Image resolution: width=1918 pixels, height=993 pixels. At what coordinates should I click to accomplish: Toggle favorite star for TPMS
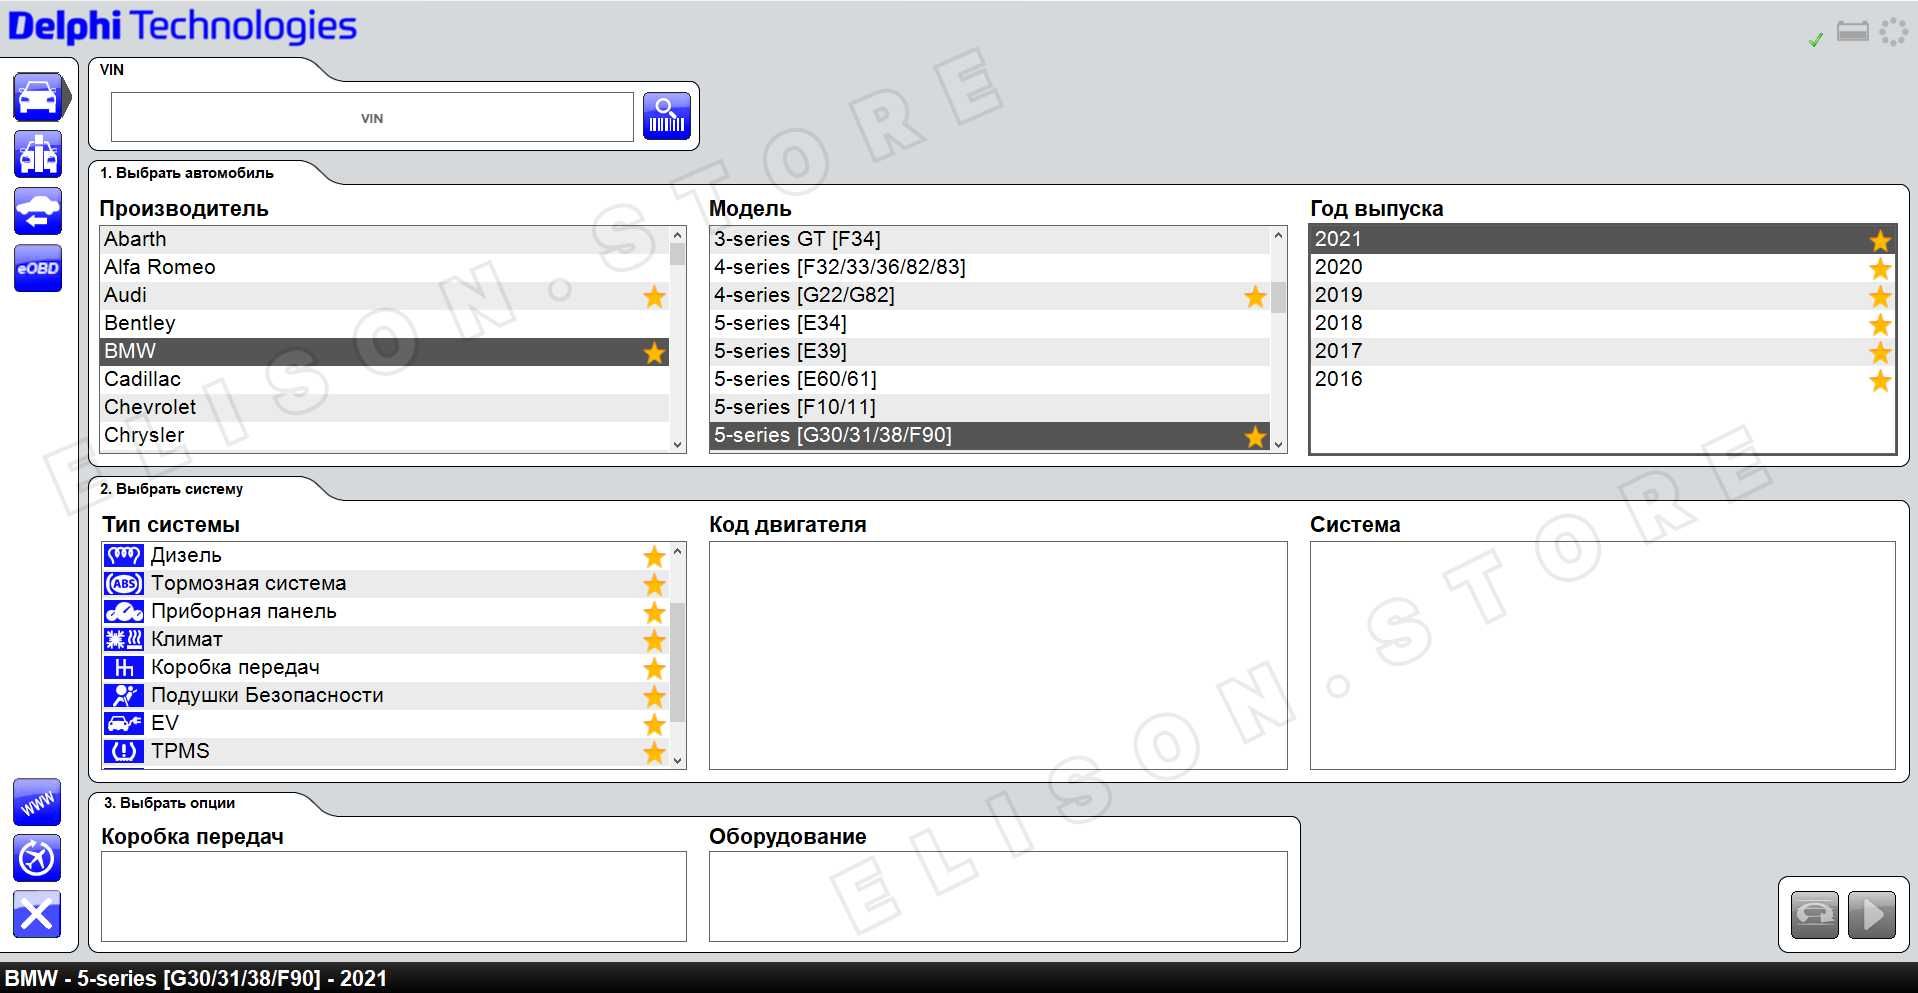point(654,752)
